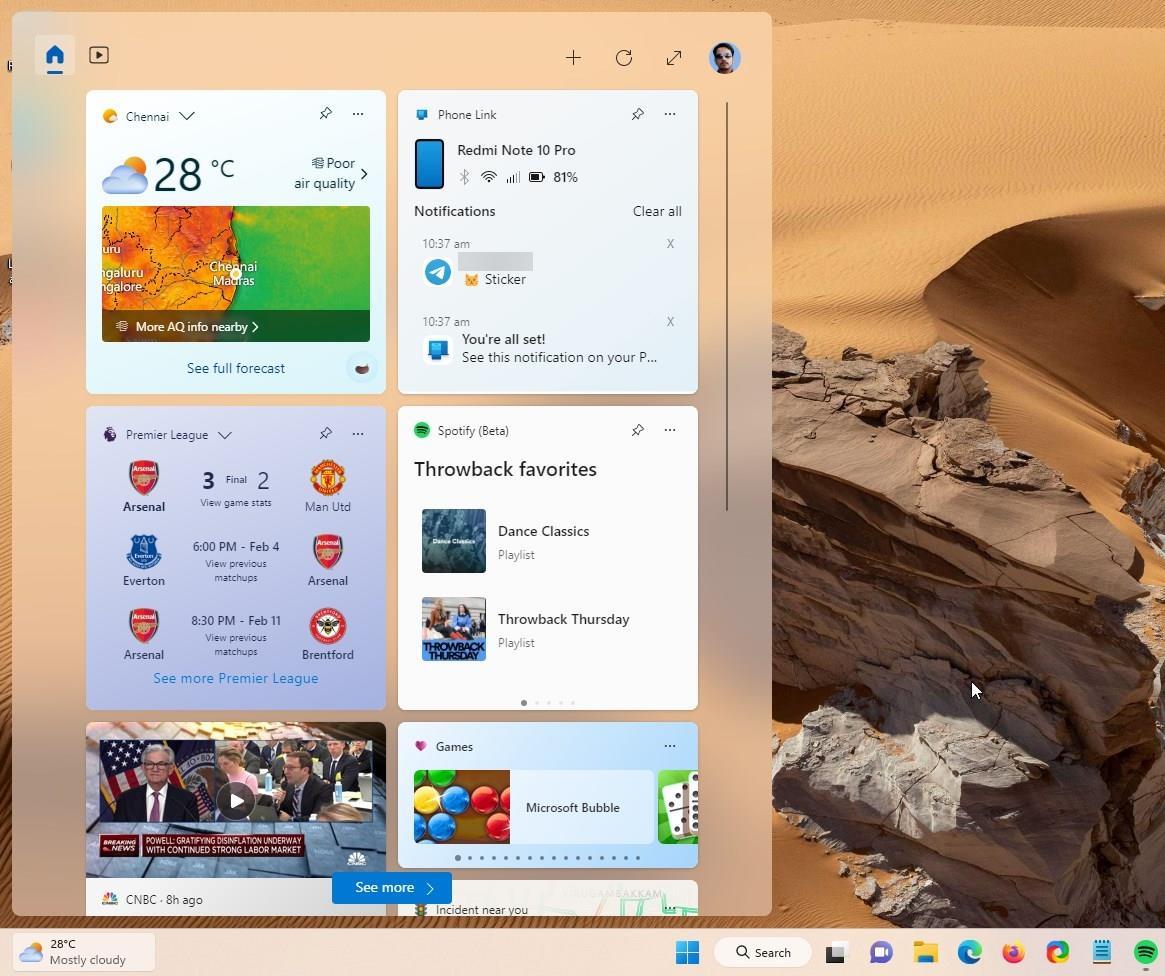Open Weather widget more options
Screen dimensions: 1165x976
[358, 114]
